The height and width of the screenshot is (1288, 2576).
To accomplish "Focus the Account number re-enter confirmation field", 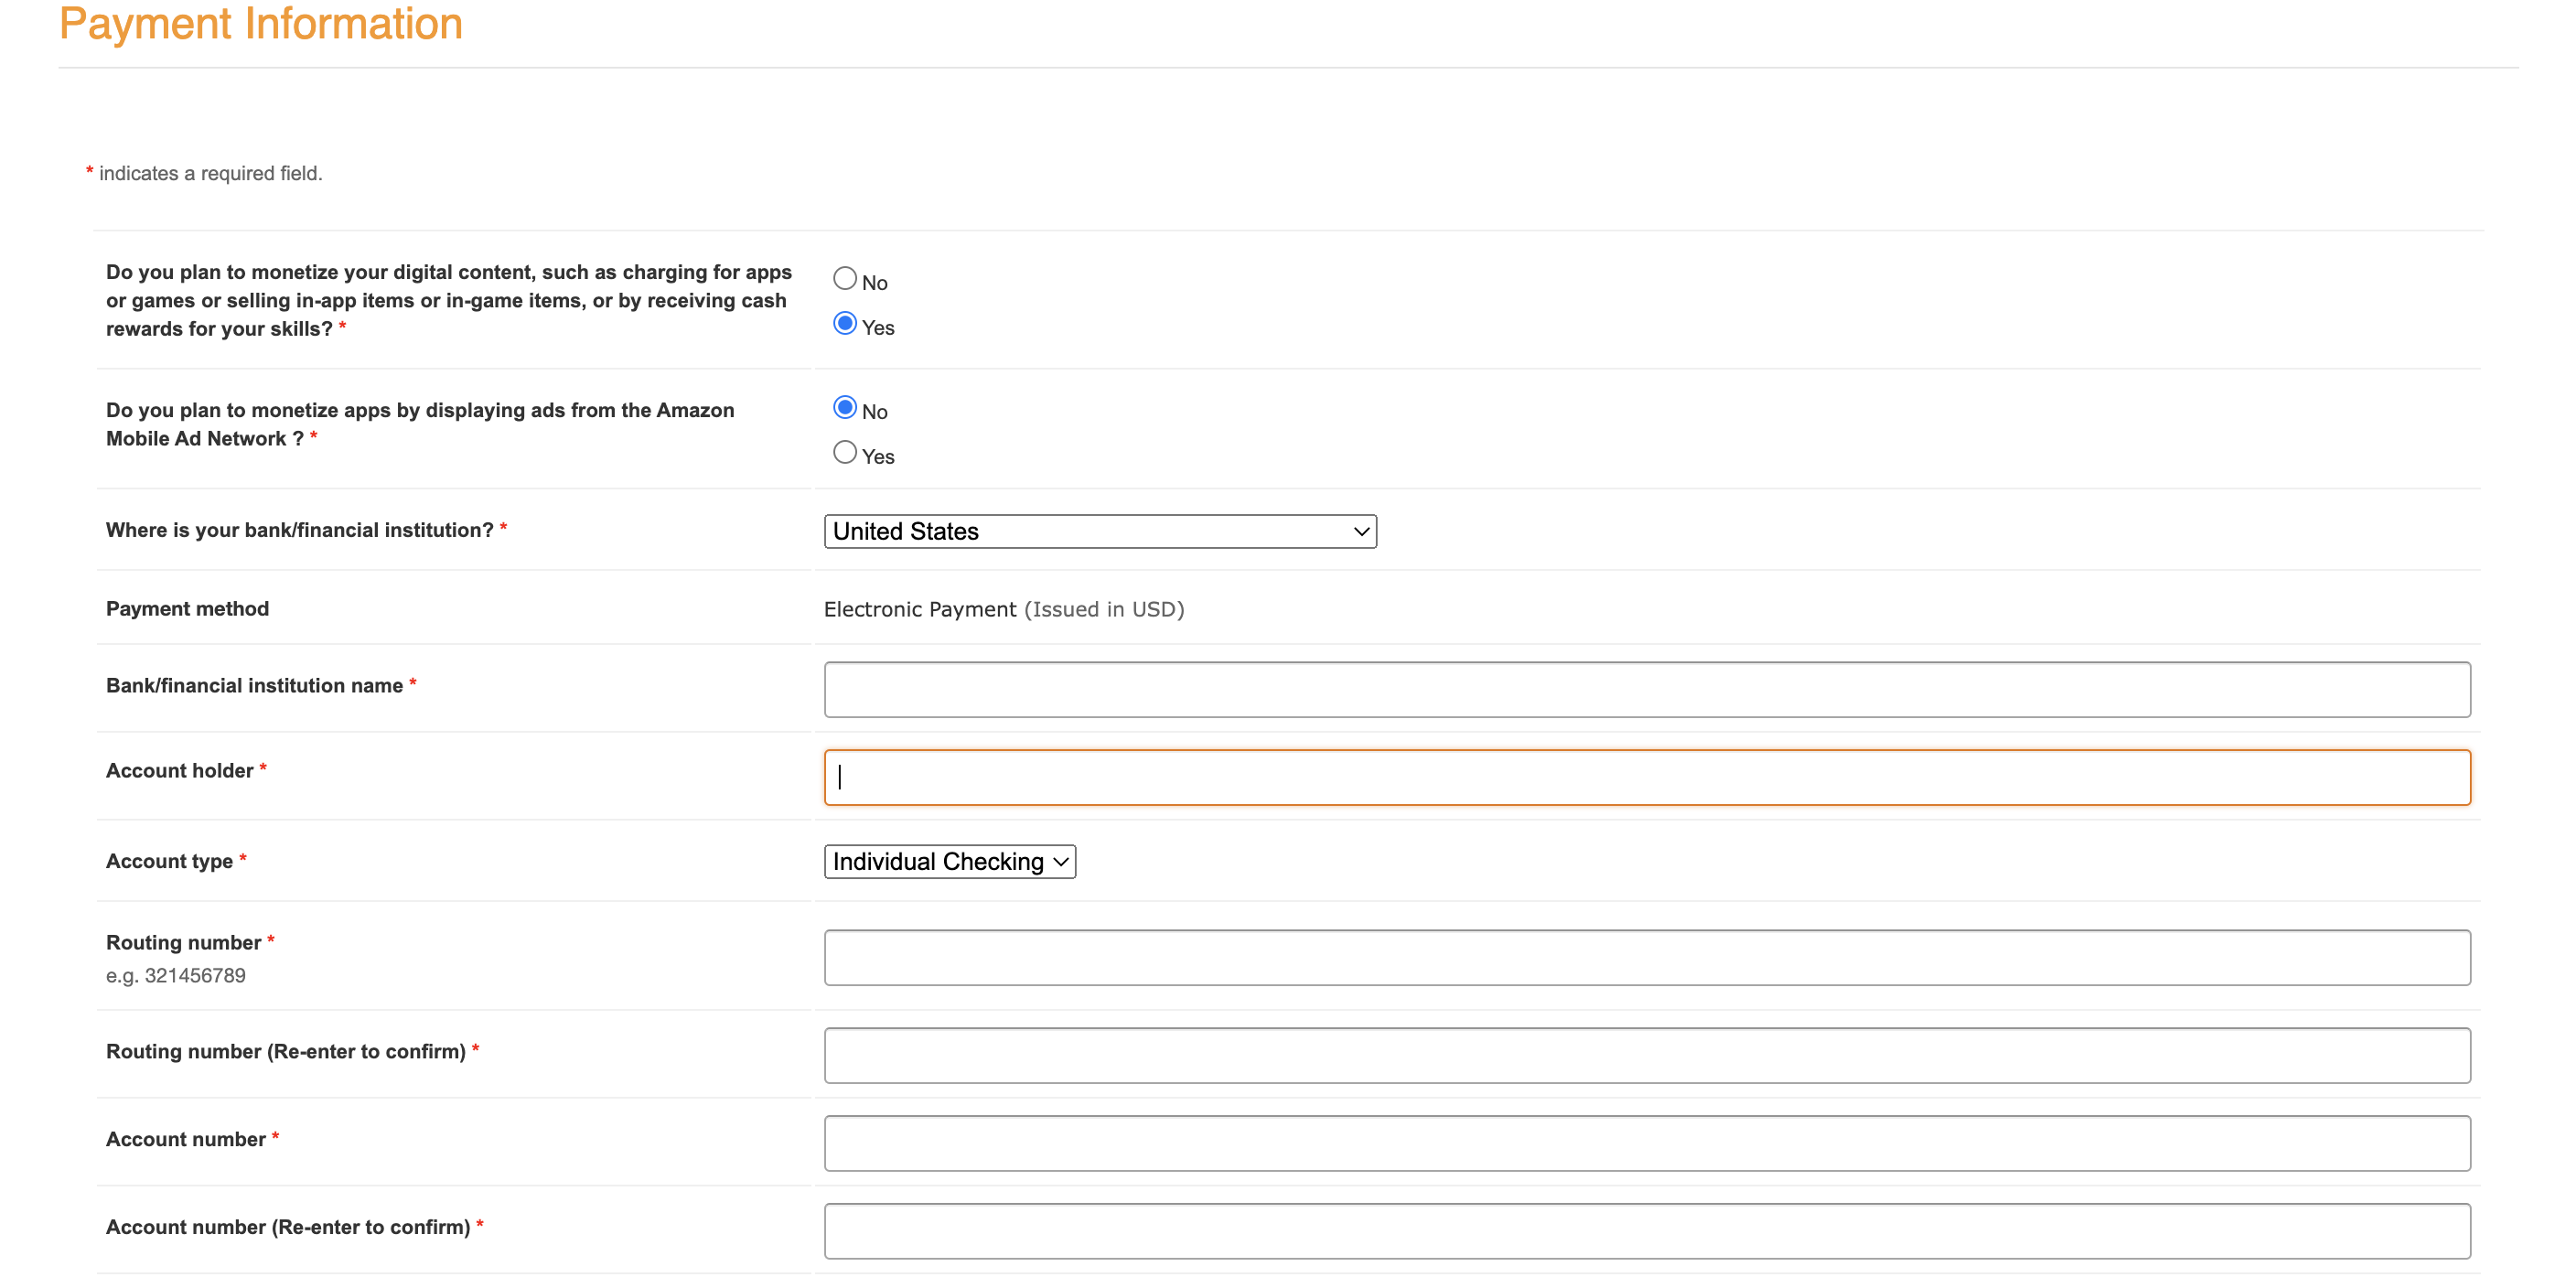I will tap(1647, 1231).
